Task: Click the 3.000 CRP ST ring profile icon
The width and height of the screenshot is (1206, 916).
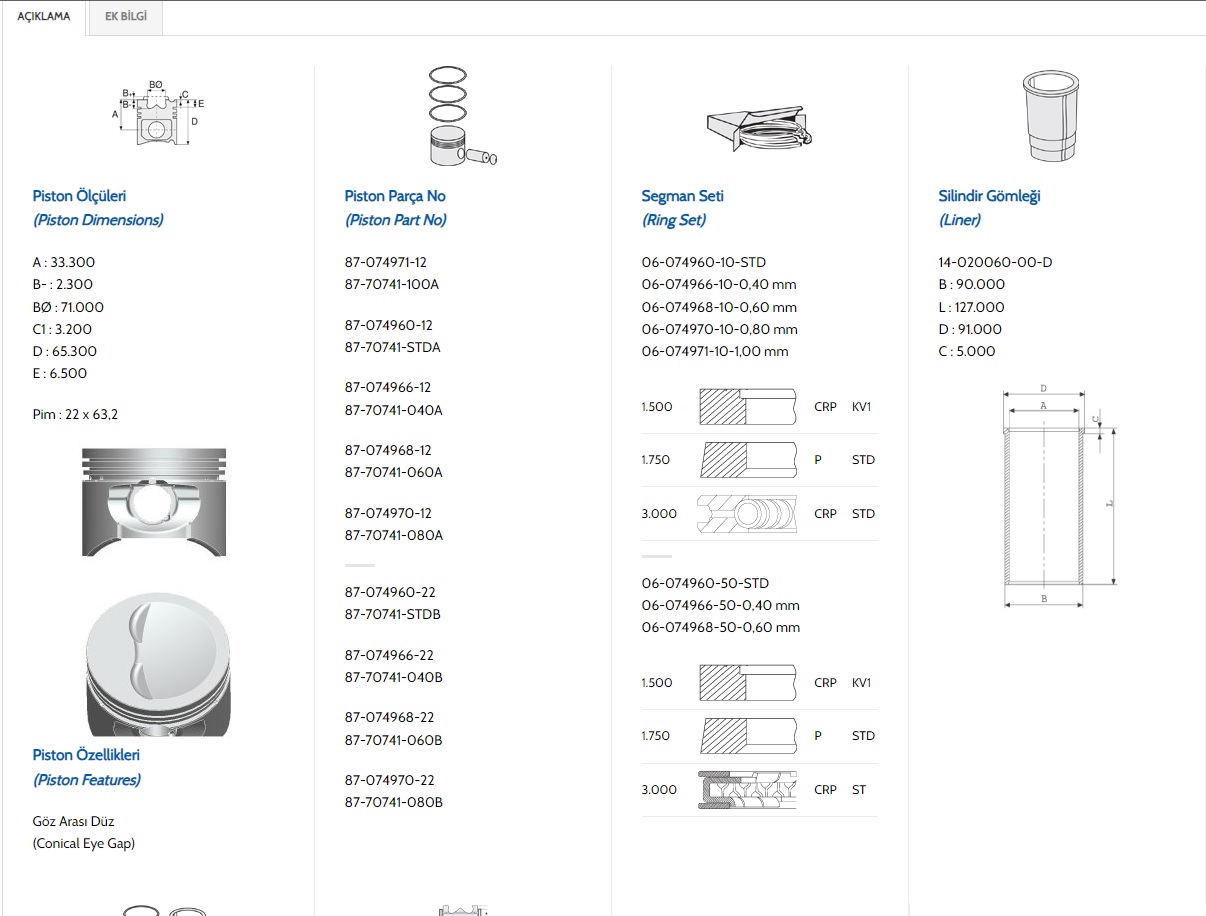Action: [x=748, y=789]
